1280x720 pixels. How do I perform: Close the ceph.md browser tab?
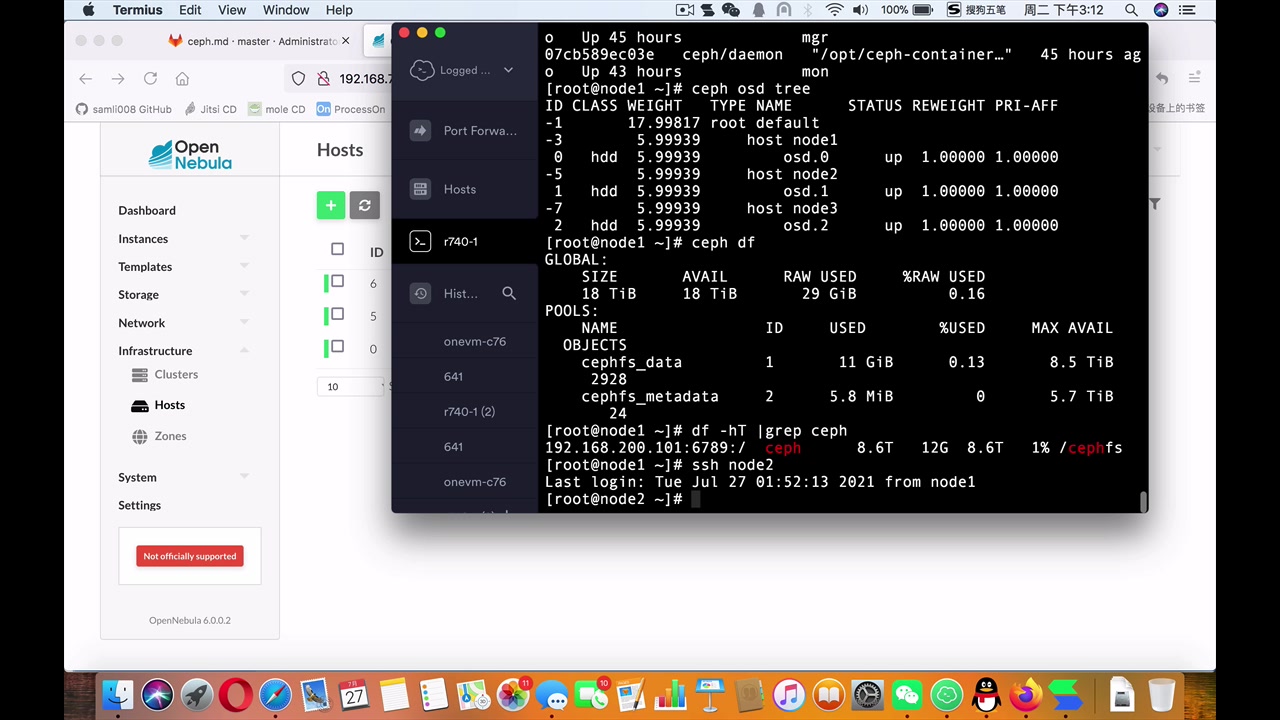pyautogui.click(x=346, y=41)
